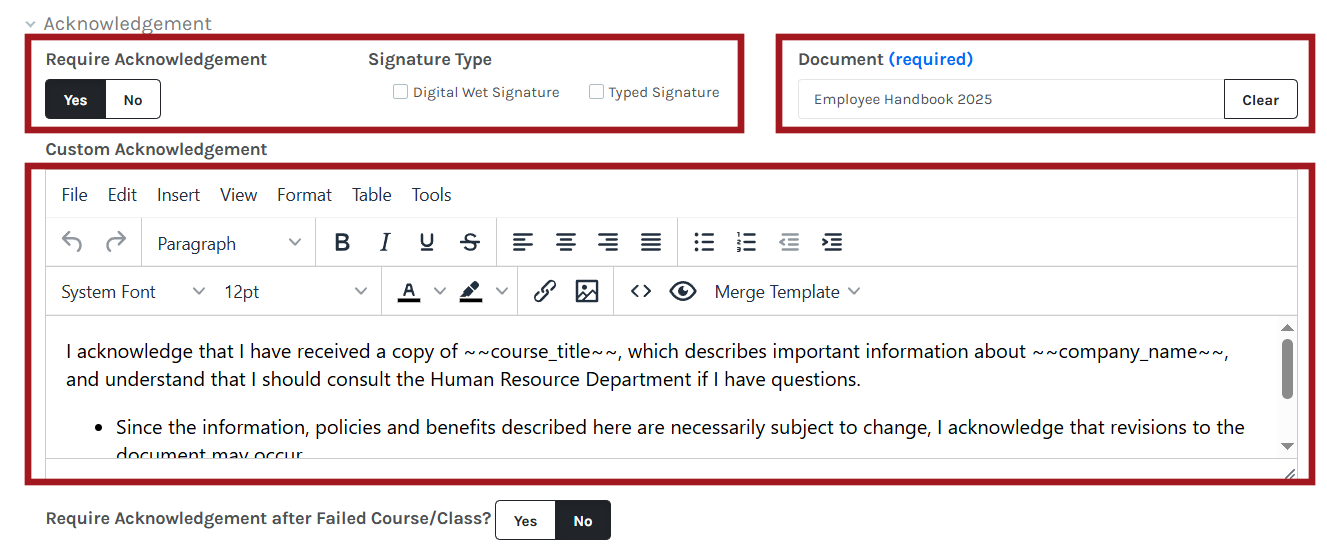Apply the current text color
The image size is (1327, 556).
[x=409, y=291]
